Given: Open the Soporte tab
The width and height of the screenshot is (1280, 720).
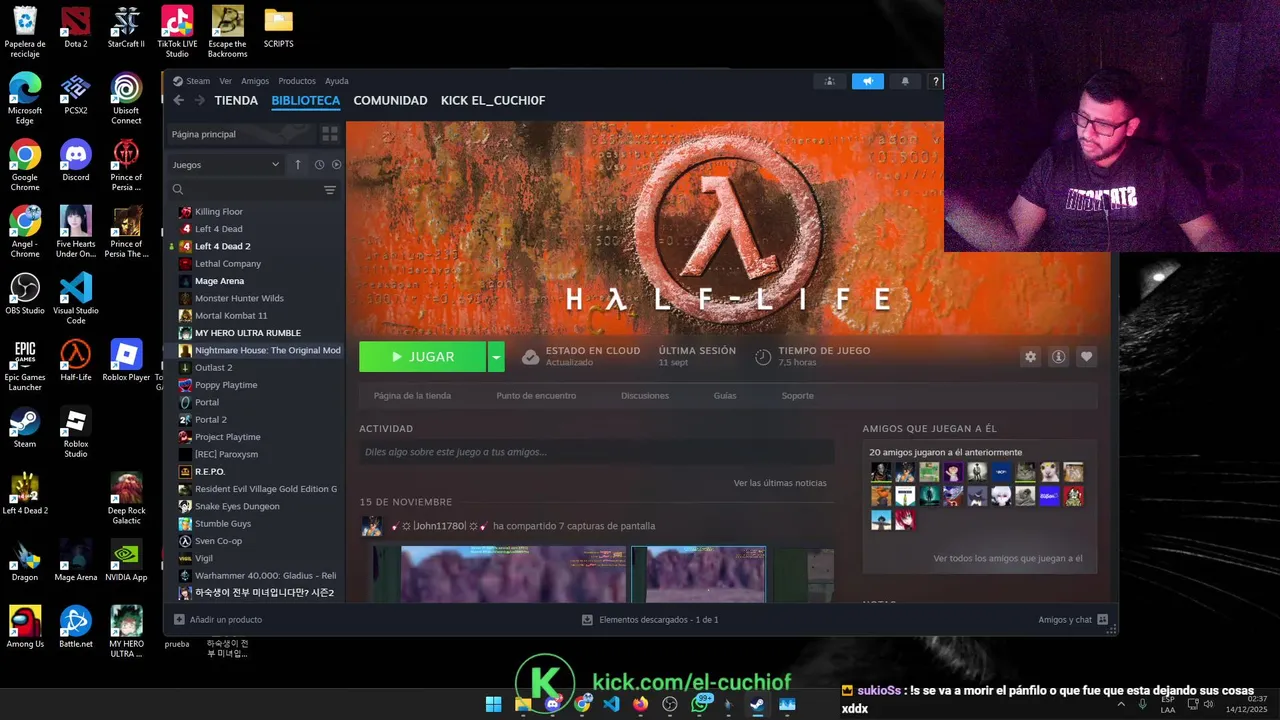Looking at the screenshot, I should tap(797, 396).
